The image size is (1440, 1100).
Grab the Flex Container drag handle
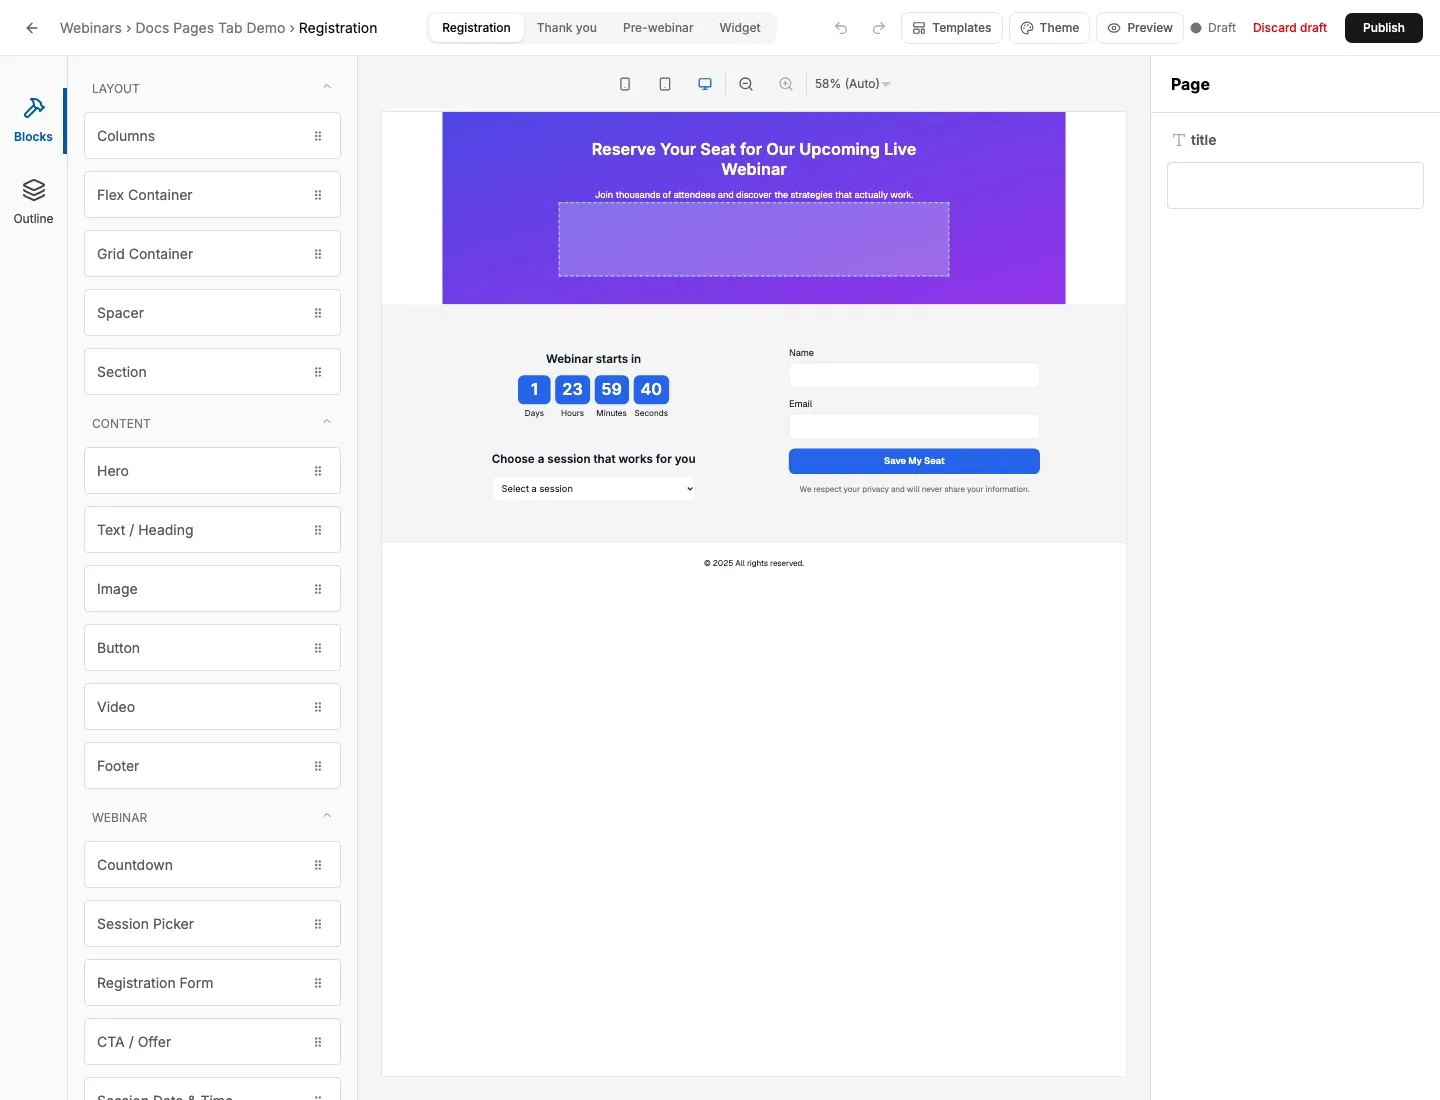coord(318,195)
